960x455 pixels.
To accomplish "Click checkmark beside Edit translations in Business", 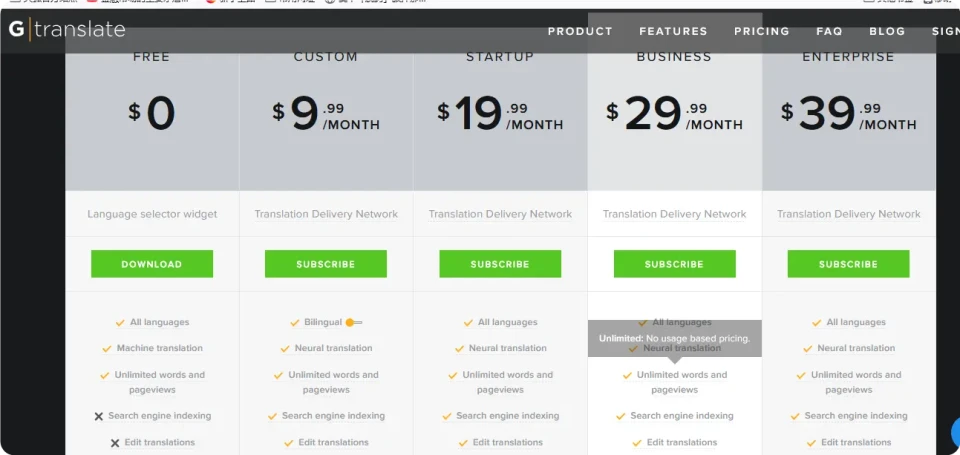I will coord(637,443).
